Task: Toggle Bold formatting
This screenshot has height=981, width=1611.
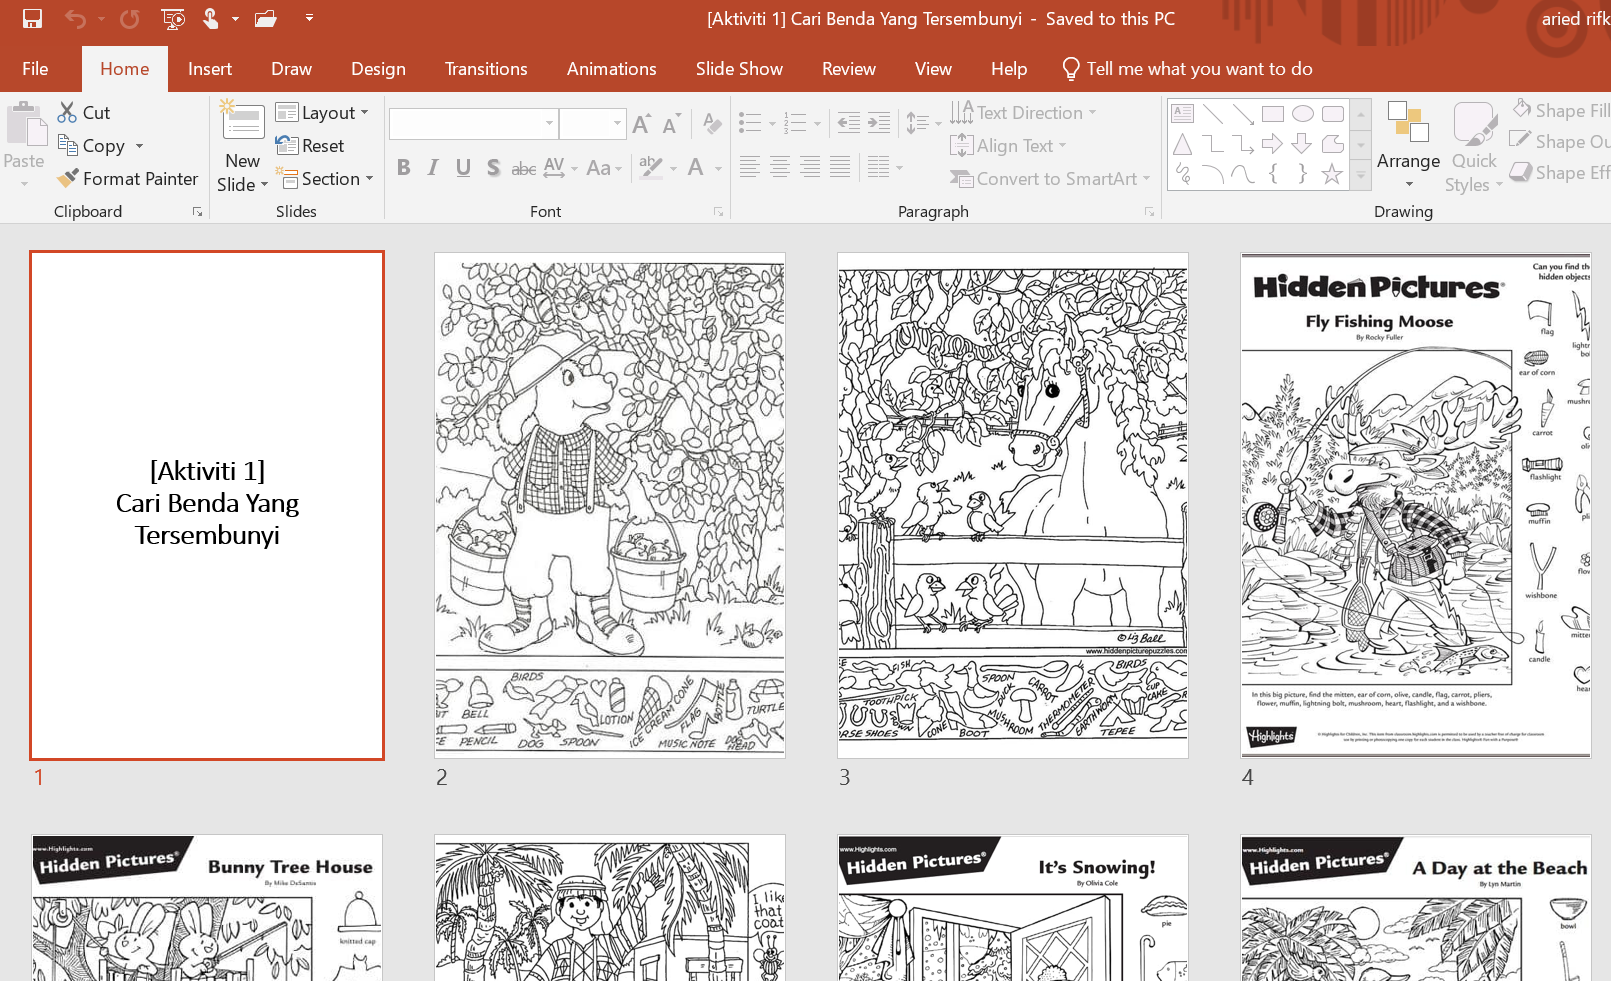Action: pos(403,168)
